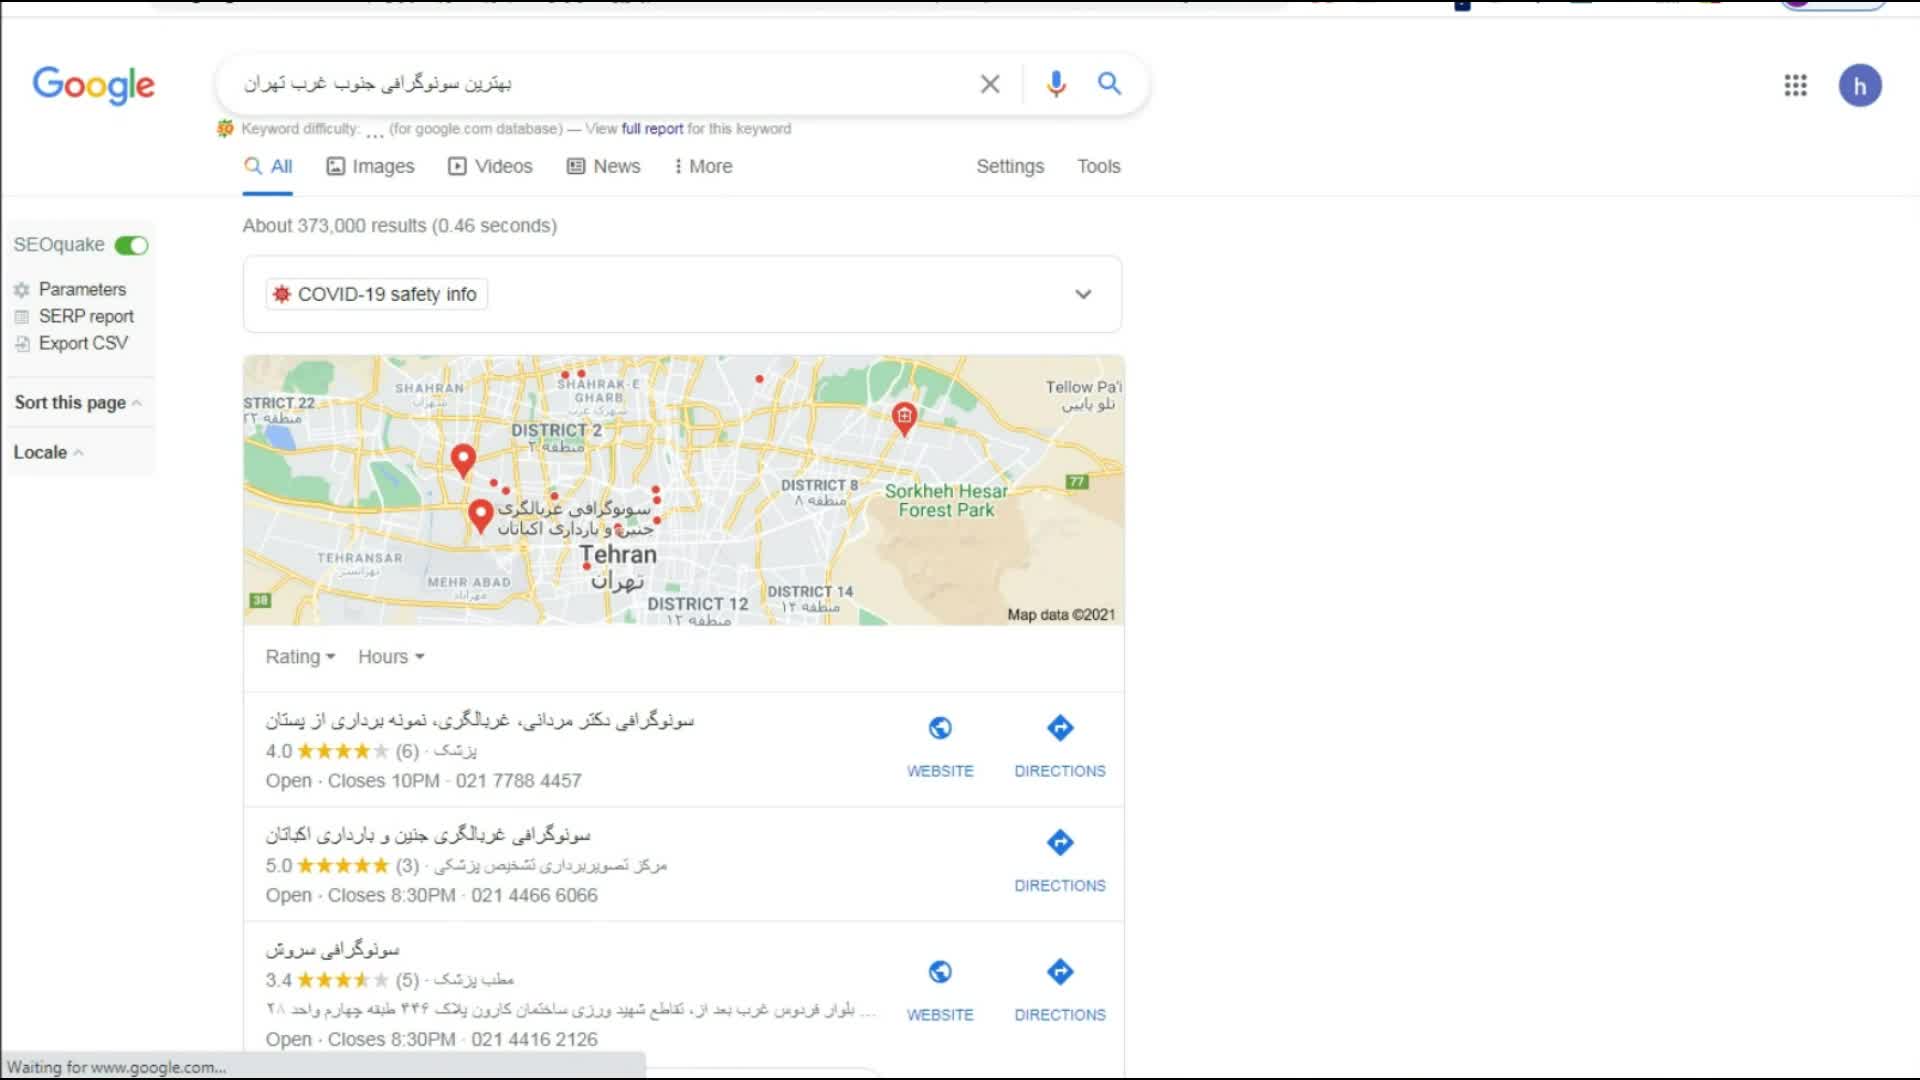Get directions for the second listing
1920x1080 pixels.
point(1060,843)
